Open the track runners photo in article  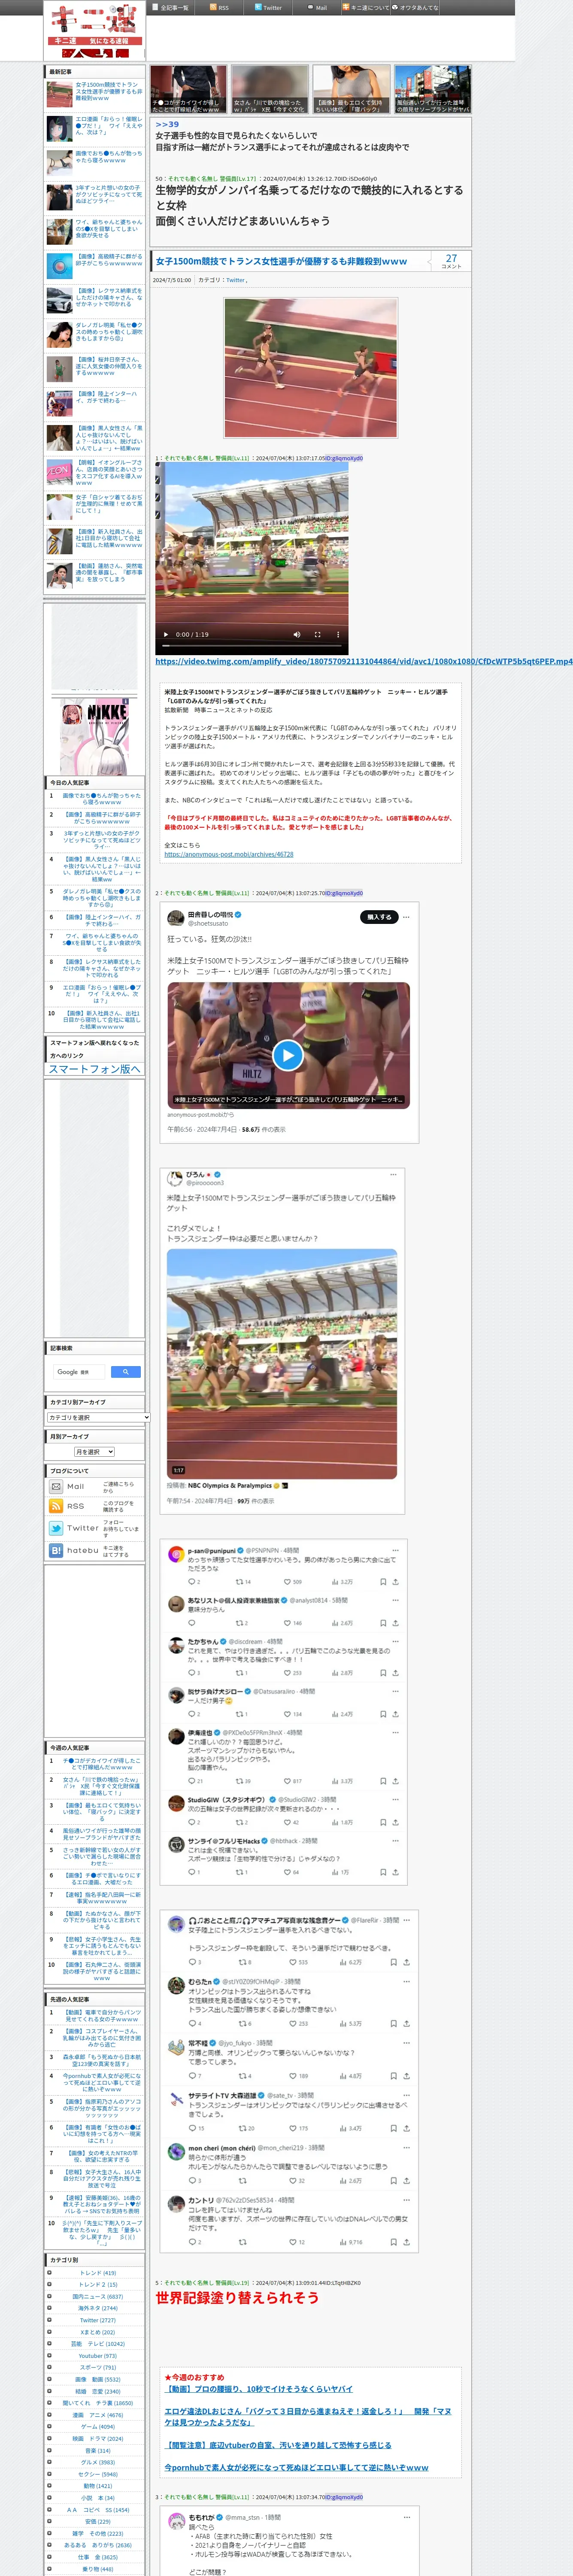pyautogui.click(x=310, y=367)
